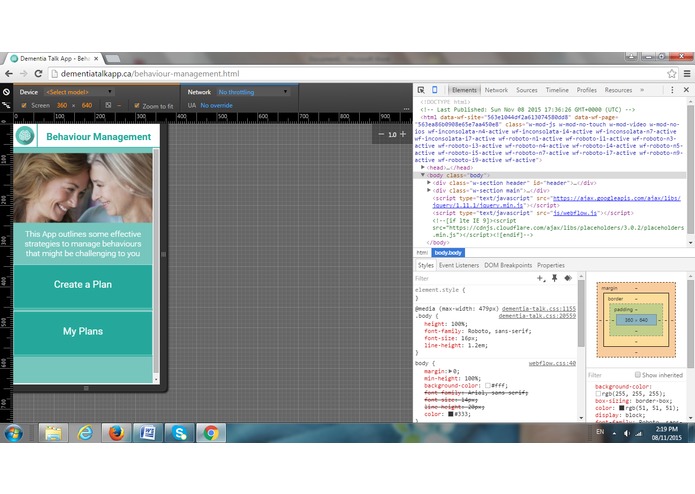This screenshot has height=494, width=695.
Task: Launch Internet Explorer from the taskbar
Action: 85,433
